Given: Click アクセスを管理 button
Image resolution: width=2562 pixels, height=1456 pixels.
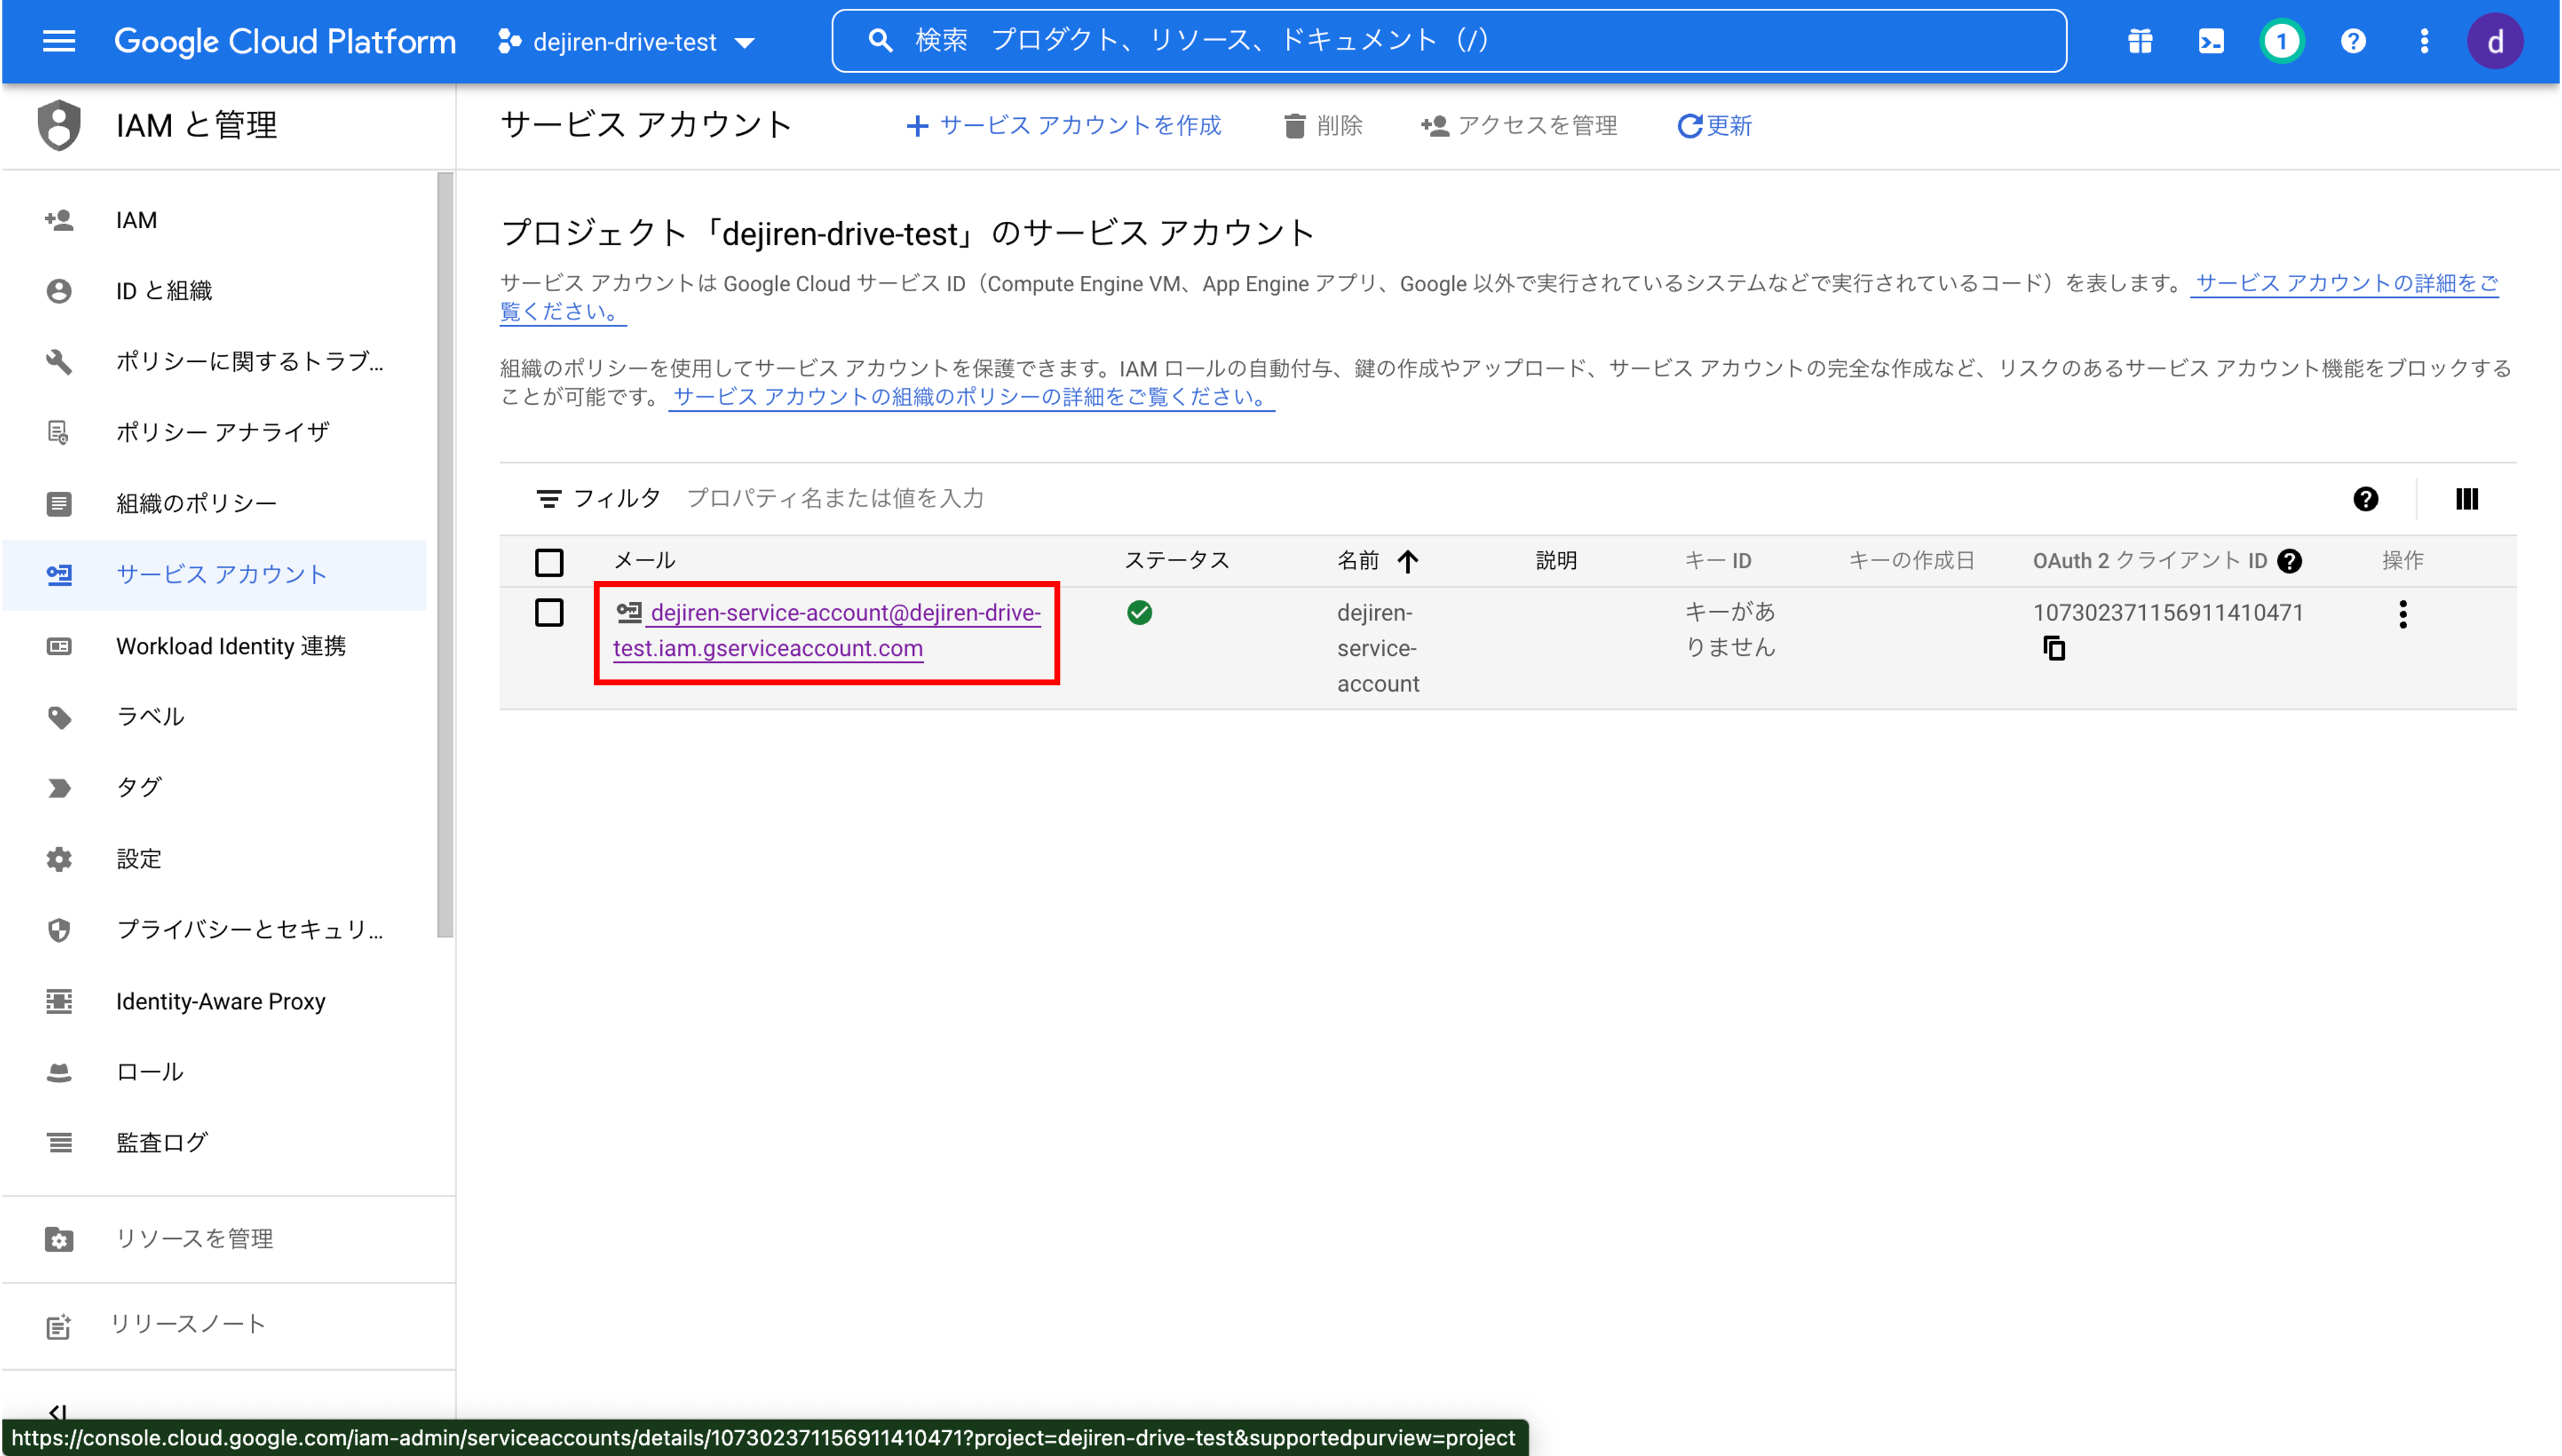Looking at the screenshot, I should [1519, 126].
